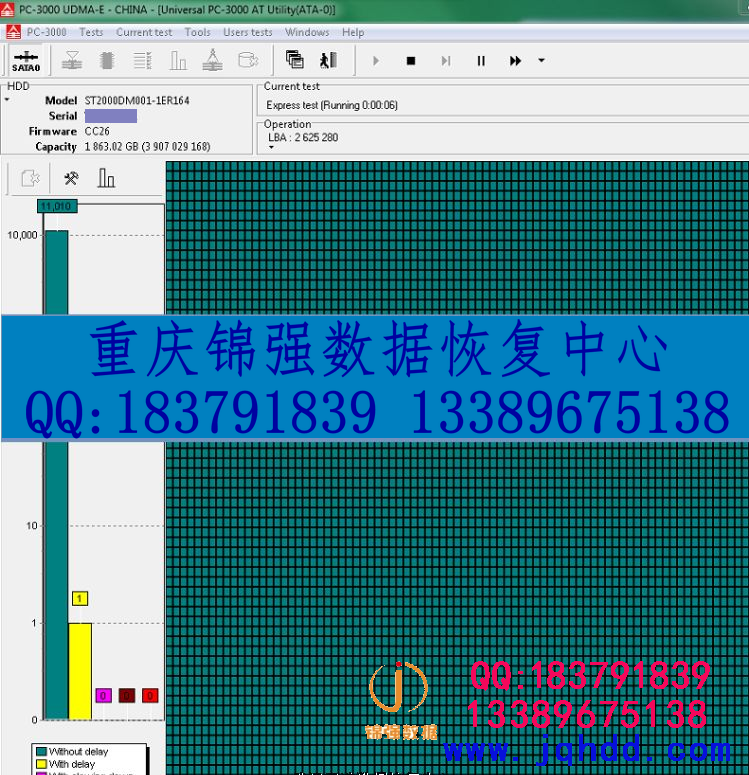The width and height of the screenshot is (749, 775).
Task: Click the stacked windows toolbar icon
Action: point(295,60)
